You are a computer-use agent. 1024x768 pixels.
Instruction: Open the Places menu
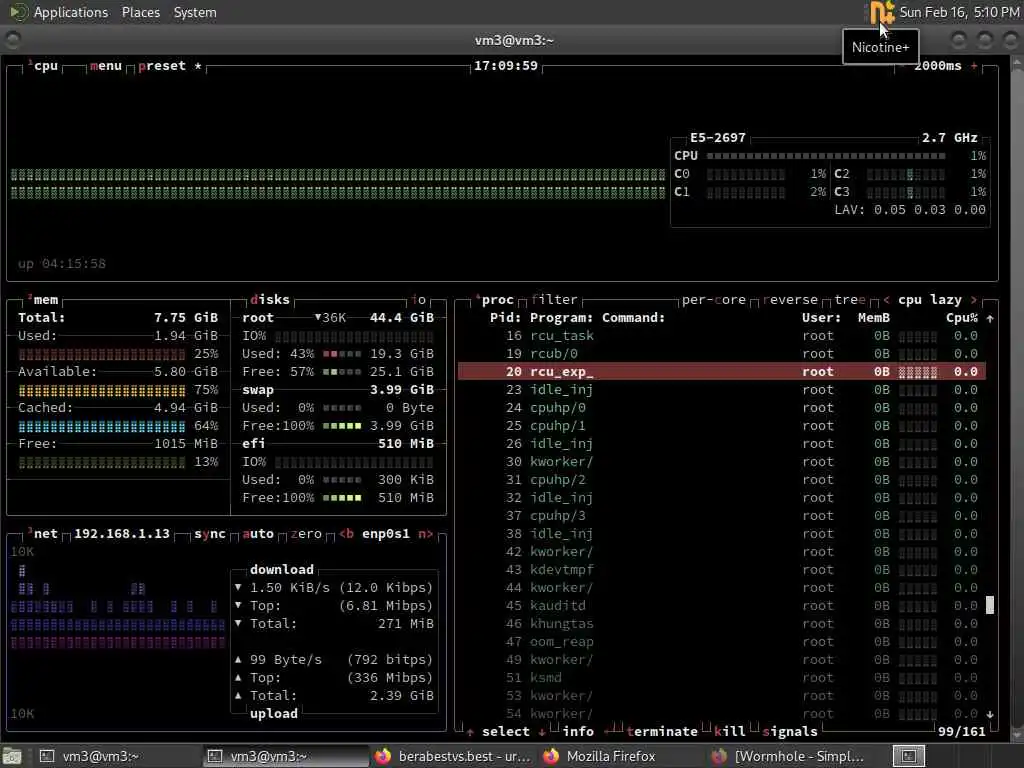pyautogui.click(x=140, y=12)
